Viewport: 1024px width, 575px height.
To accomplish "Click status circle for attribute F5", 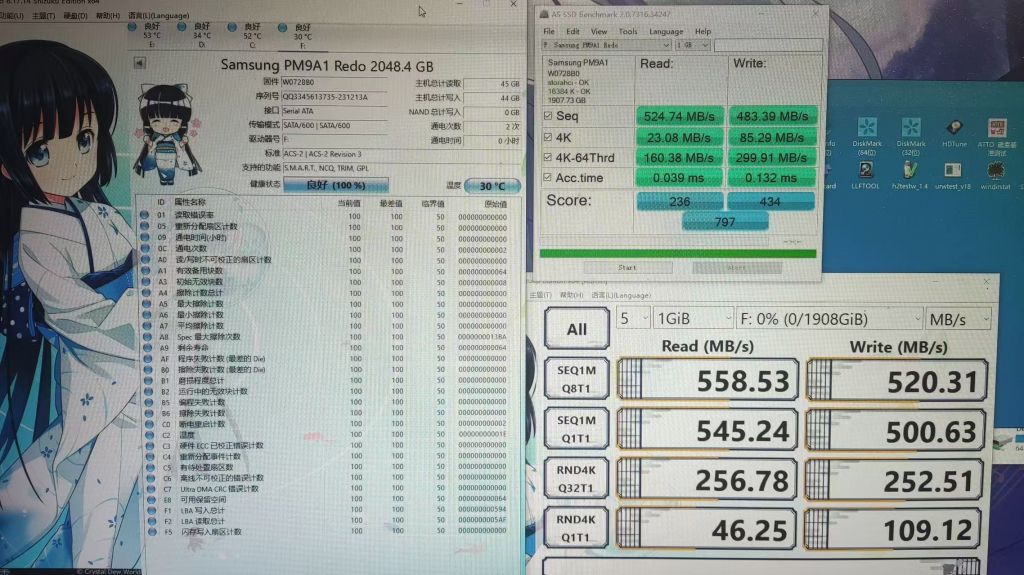I will [152, 531].
